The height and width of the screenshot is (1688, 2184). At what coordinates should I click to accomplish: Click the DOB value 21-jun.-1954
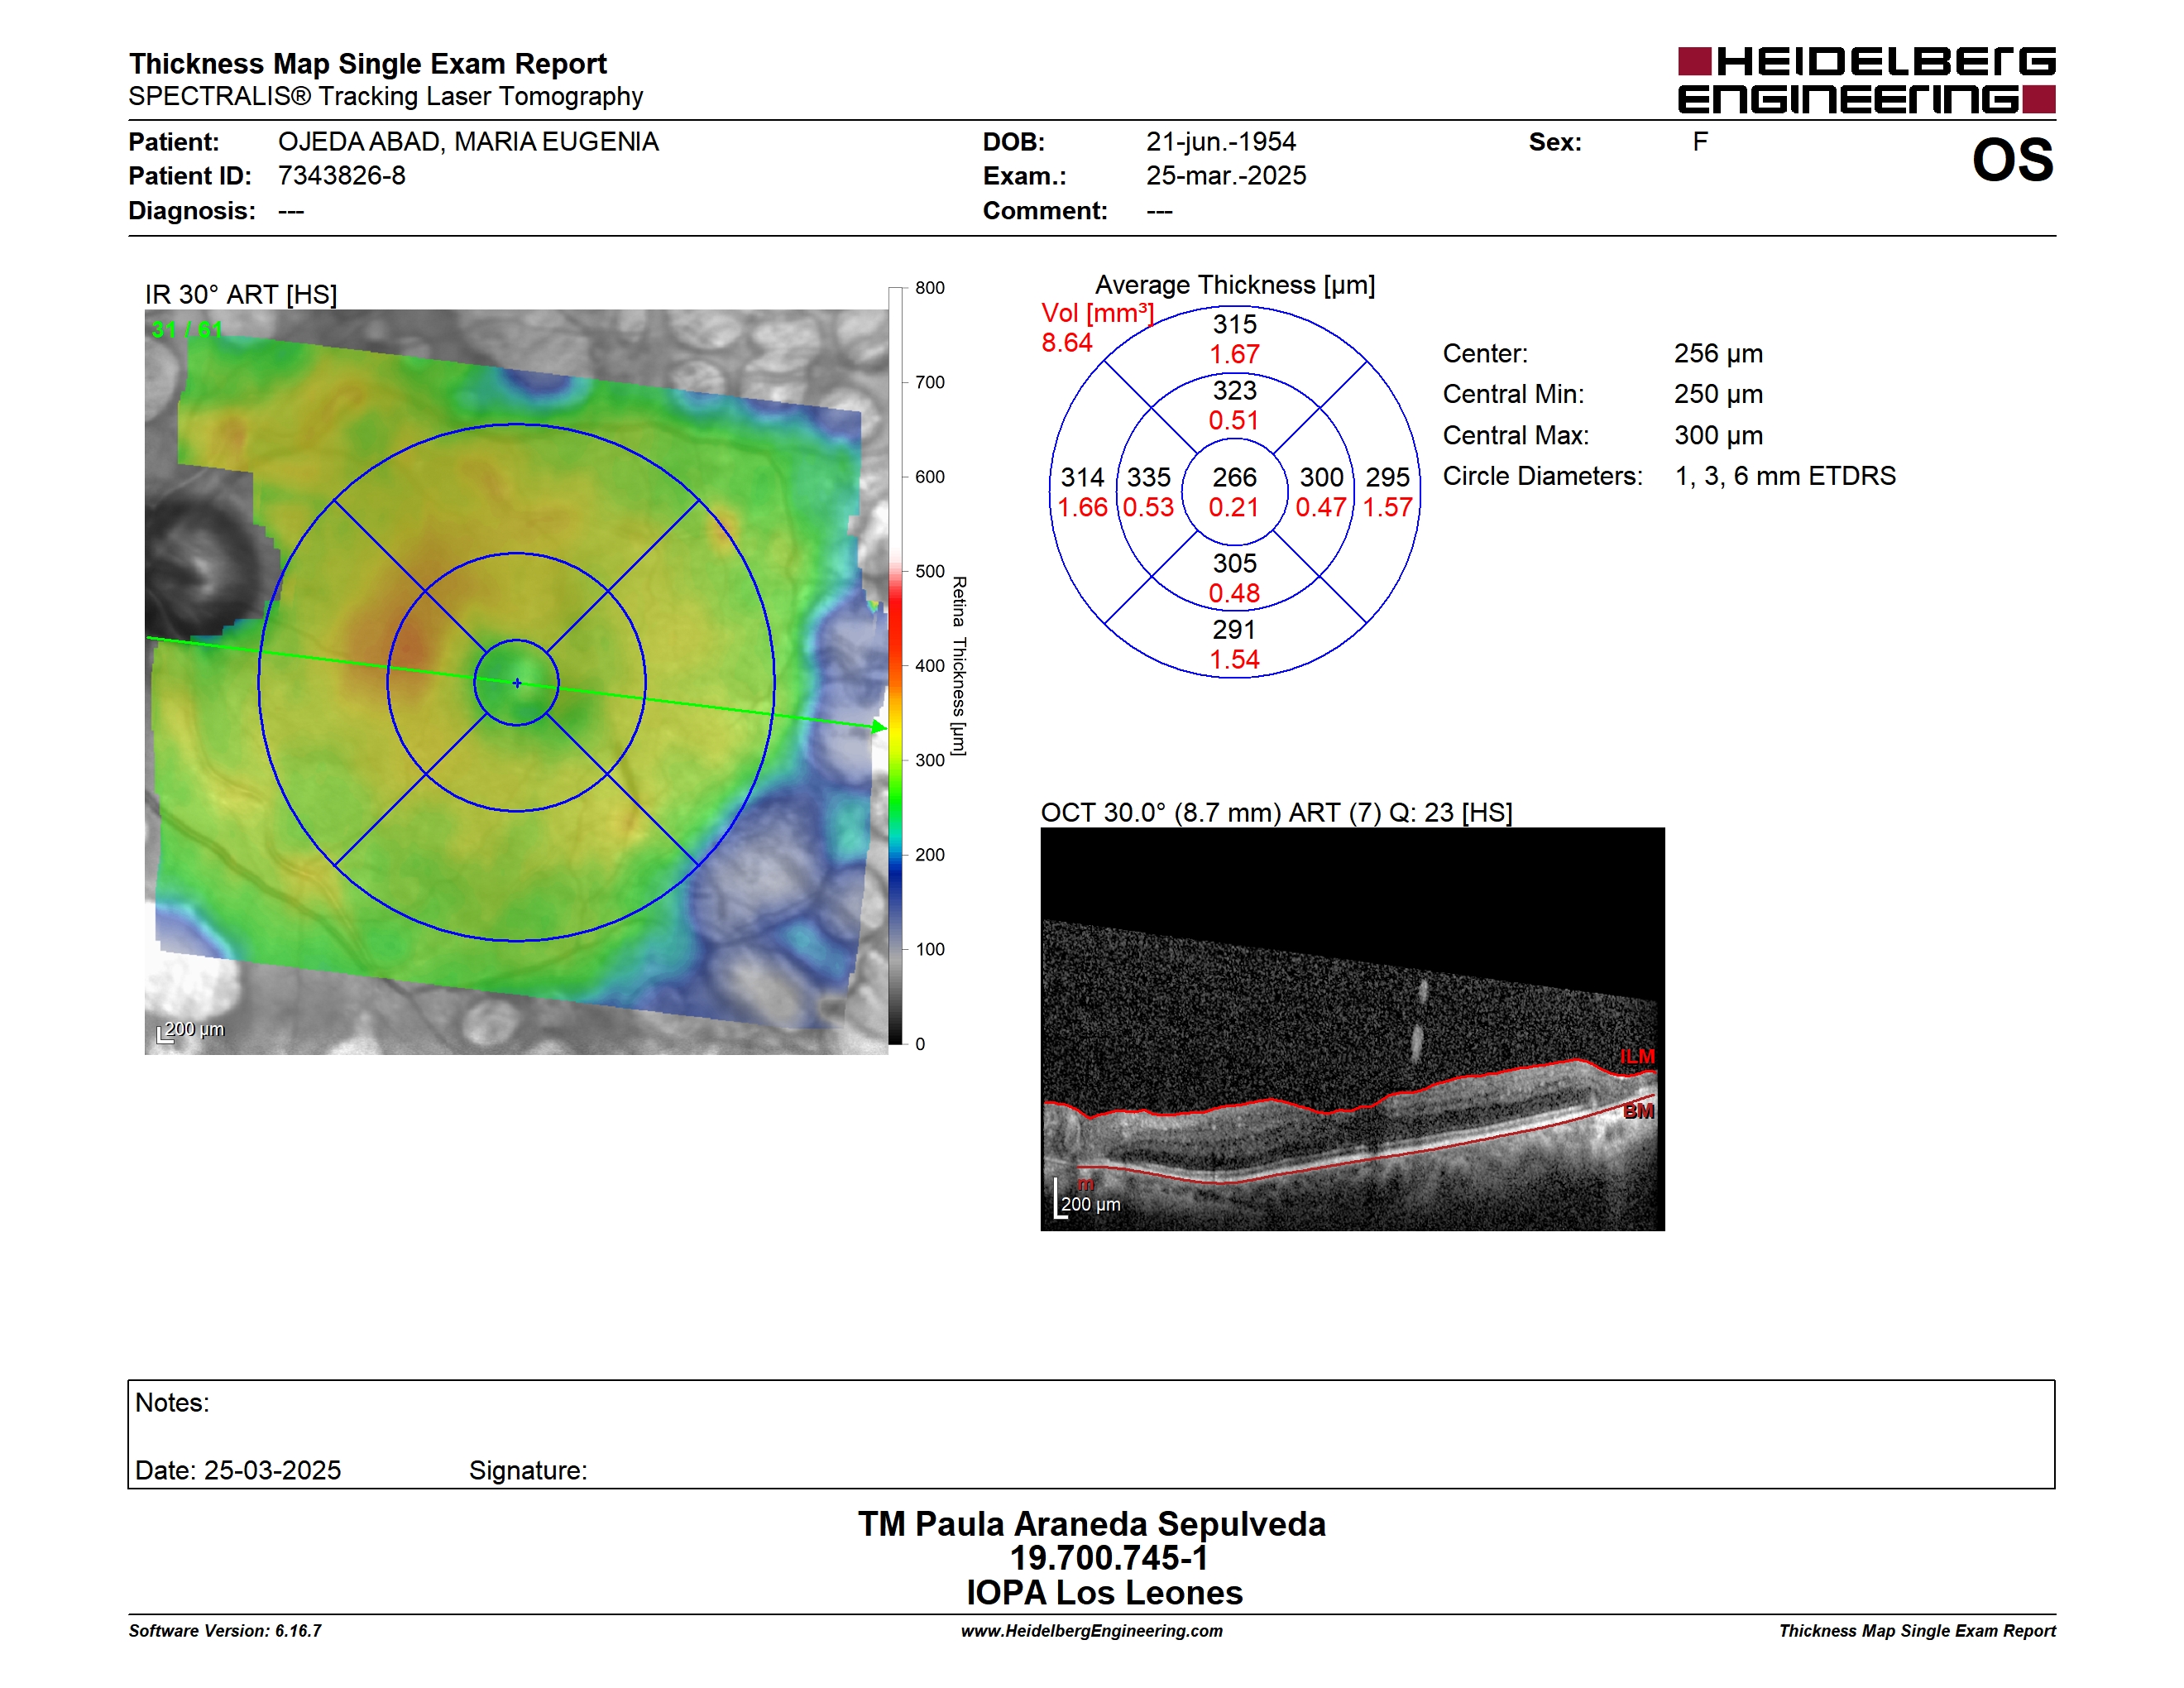[1221, 142]
